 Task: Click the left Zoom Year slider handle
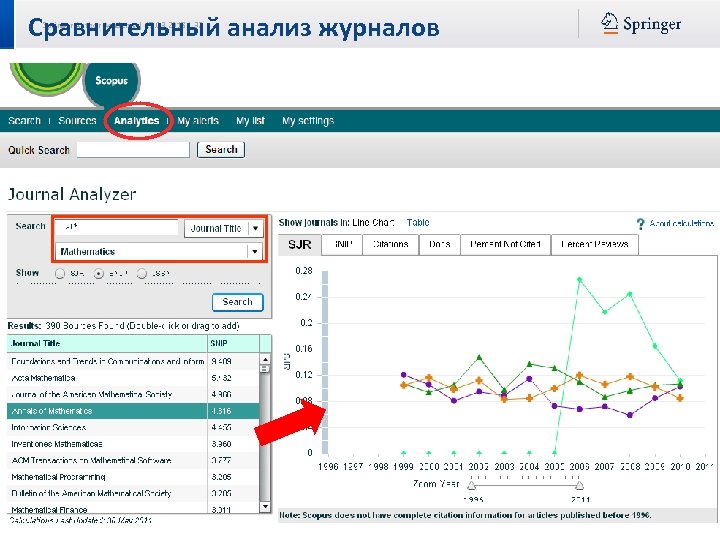[x=472, y=485]
